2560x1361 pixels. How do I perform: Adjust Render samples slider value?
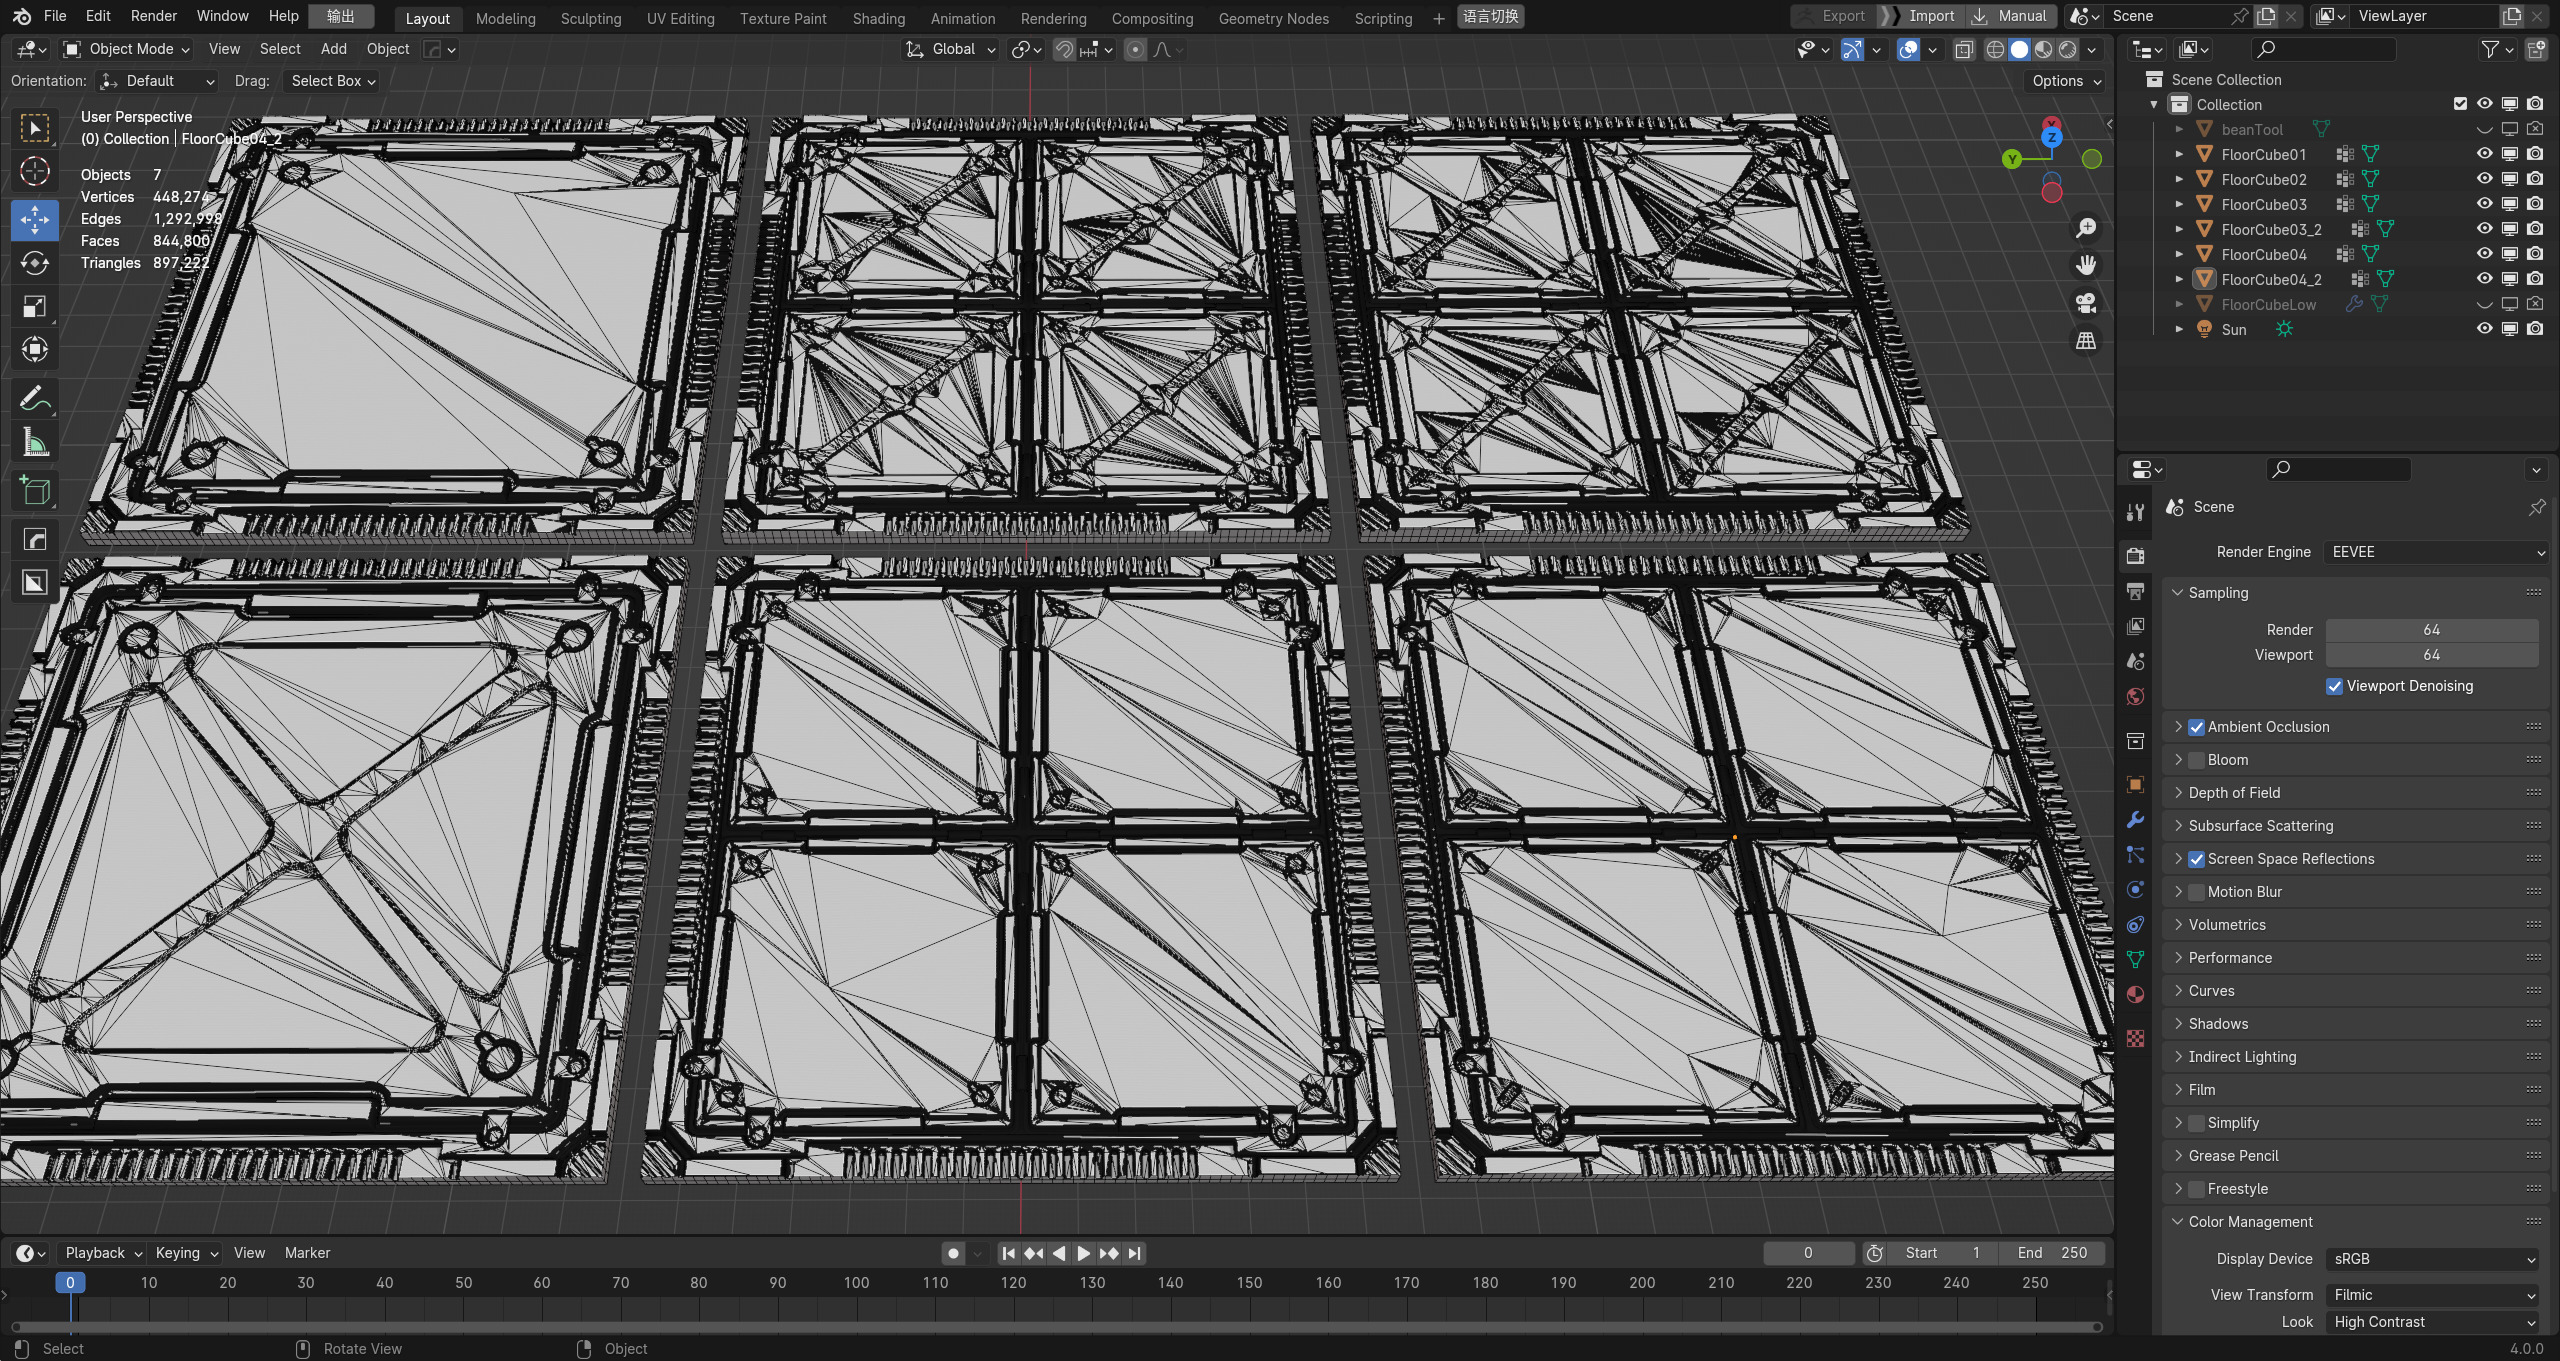[x=2432, y=630]
